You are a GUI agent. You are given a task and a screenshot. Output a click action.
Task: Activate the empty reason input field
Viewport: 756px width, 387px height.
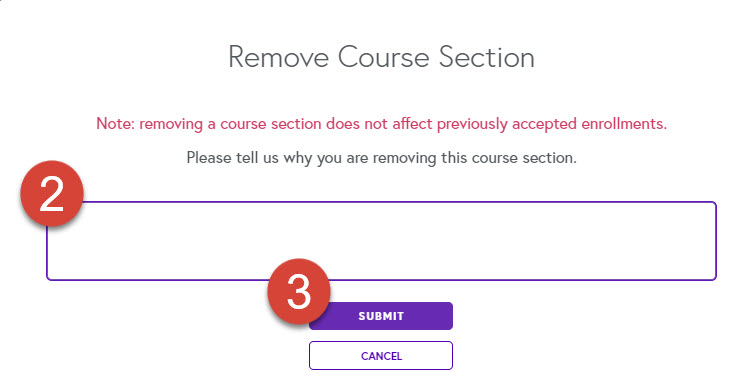(381, 240)
